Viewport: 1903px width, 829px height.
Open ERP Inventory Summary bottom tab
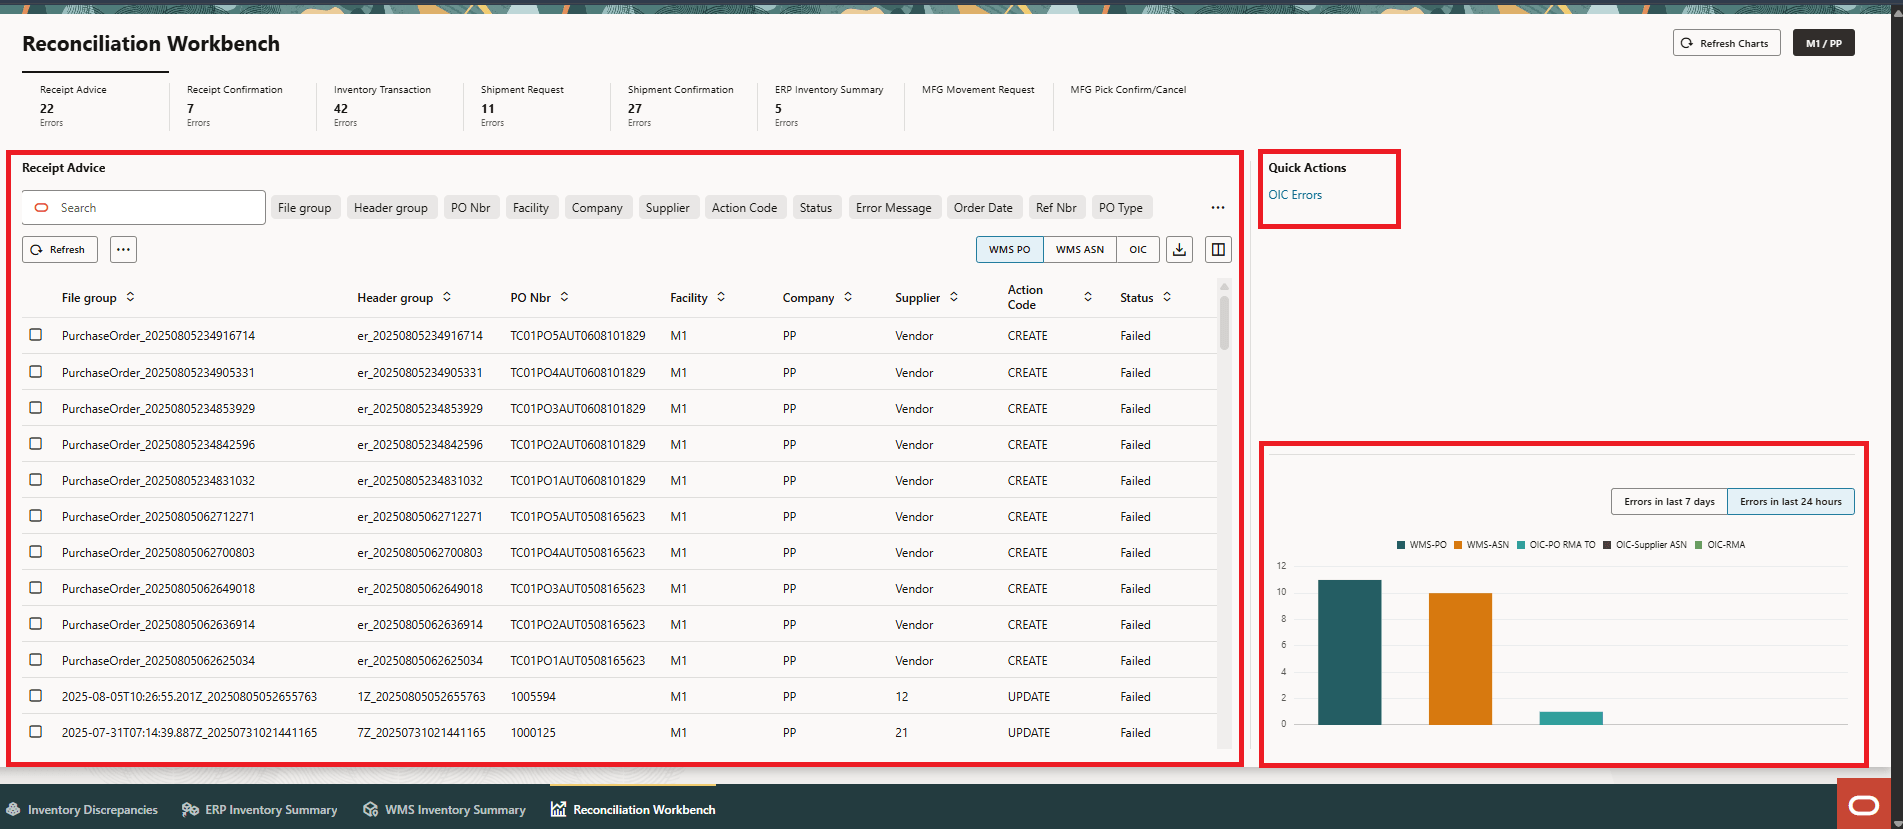(260, 810)
